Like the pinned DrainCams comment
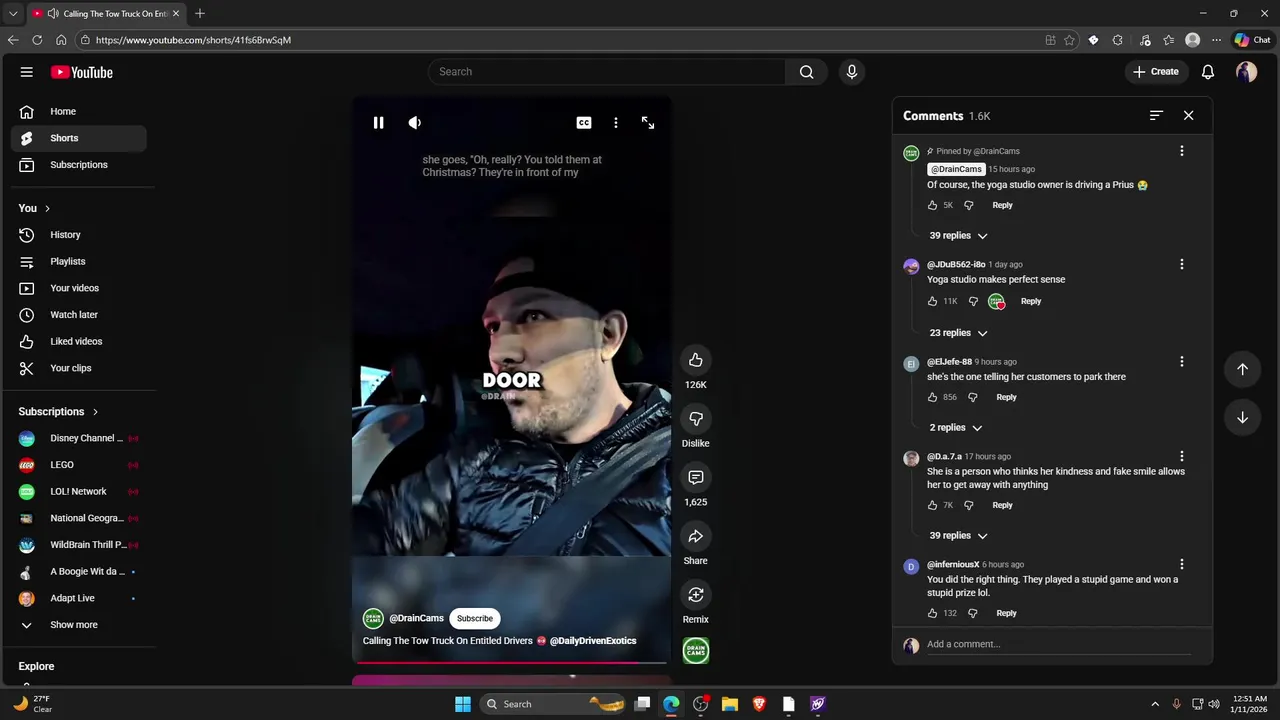This screenshot has height=720, width=1280. tap(933, 205)
